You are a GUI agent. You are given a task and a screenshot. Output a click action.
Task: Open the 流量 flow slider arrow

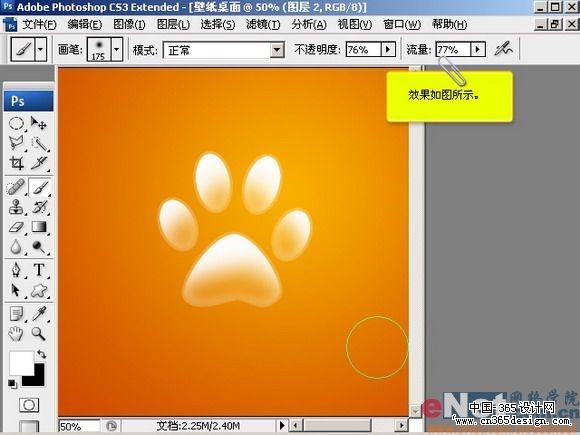(478, 49)
